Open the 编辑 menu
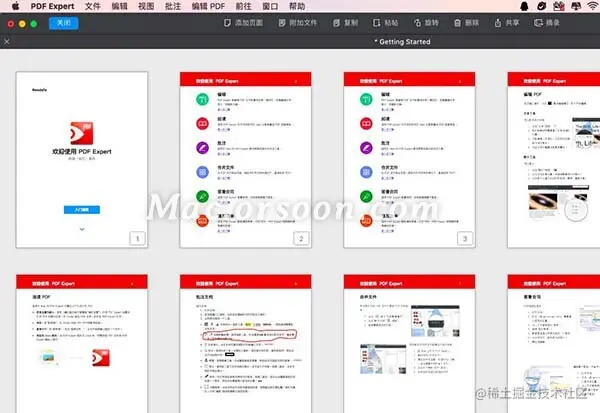The height and width of the screenshot is (413, 600). (x=119, y=6)
